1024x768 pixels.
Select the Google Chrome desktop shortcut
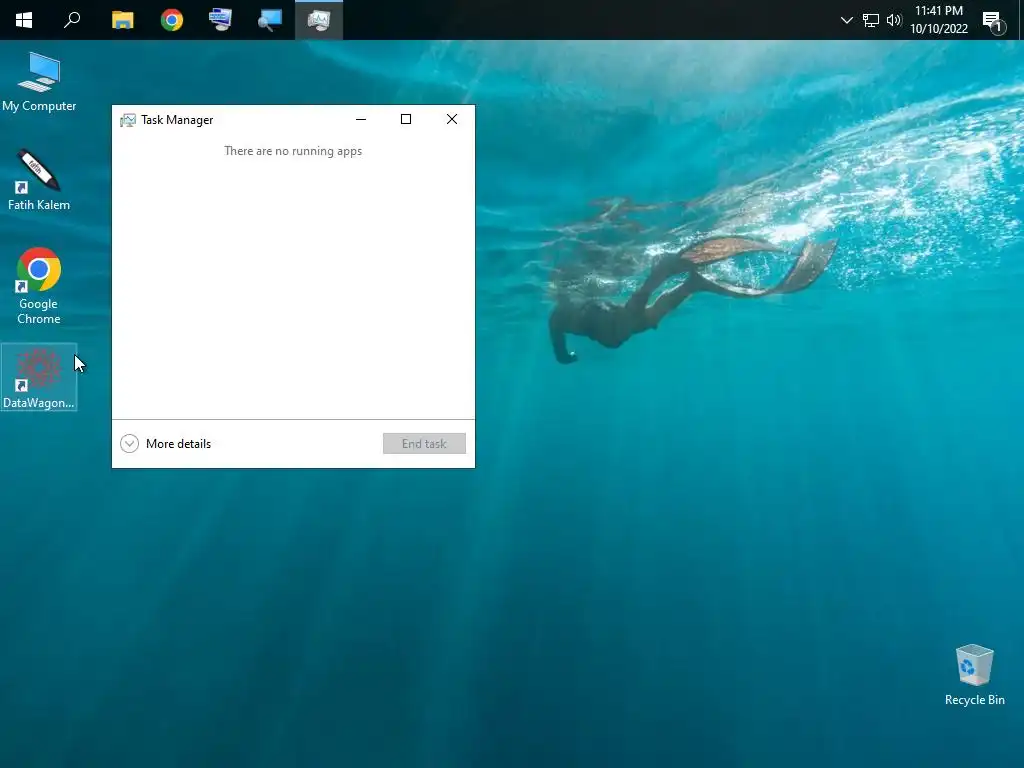point(39,286)
